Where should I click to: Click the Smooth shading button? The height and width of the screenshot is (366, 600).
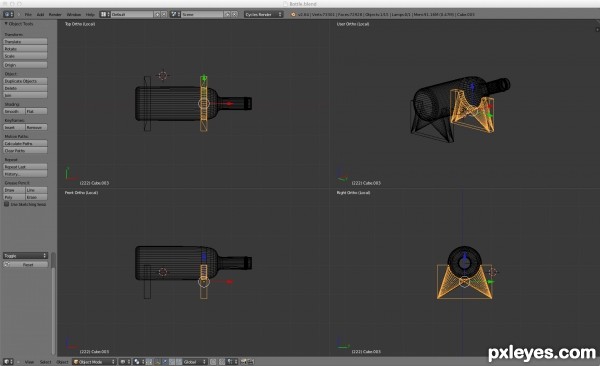[14, 111]
